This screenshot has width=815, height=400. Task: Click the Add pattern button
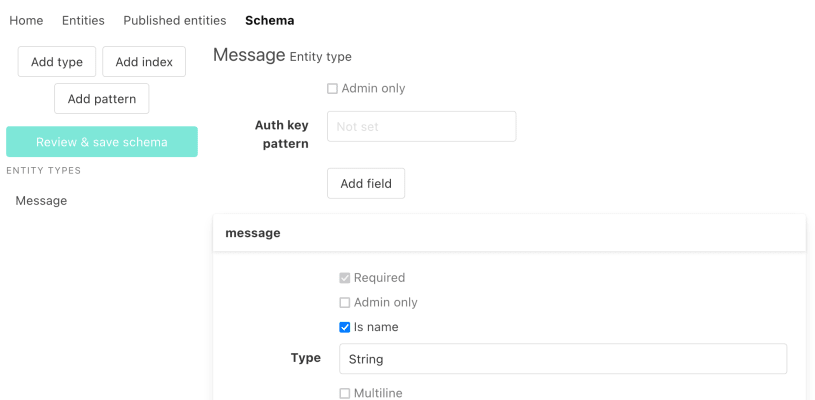pos(102,99)
